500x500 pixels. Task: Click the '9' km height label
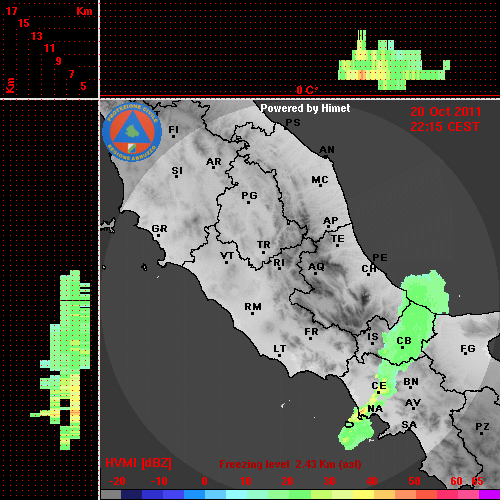click(59, 61)
